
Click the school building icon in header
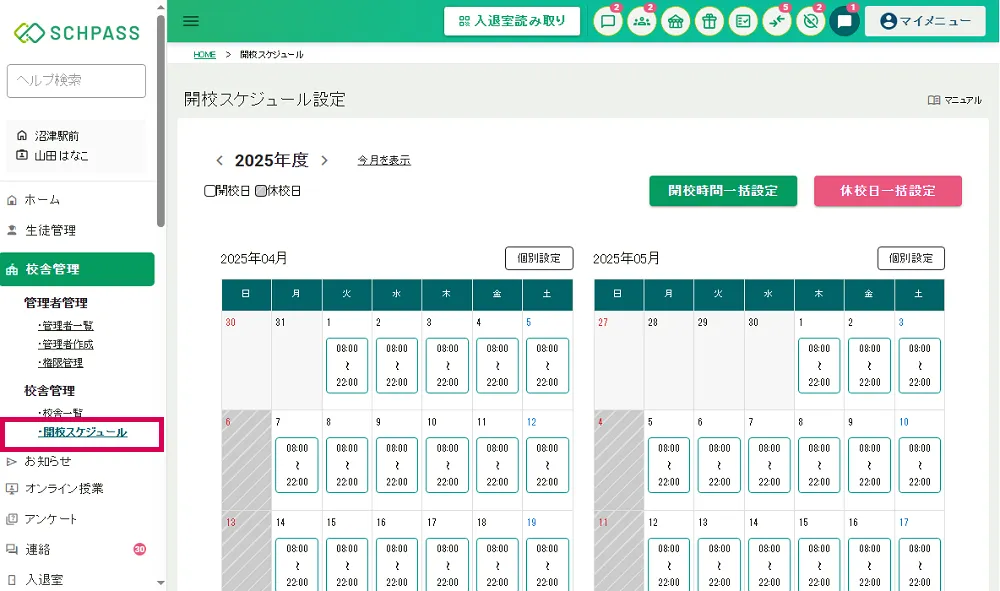tap(676, 22)
